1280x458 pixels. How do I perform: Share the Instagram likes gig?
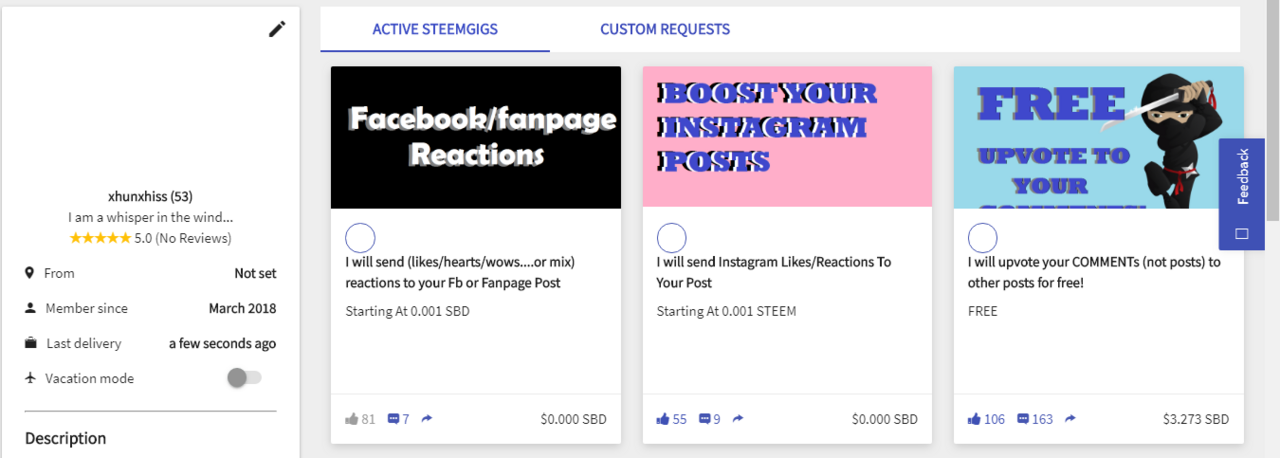coord(738,419)
